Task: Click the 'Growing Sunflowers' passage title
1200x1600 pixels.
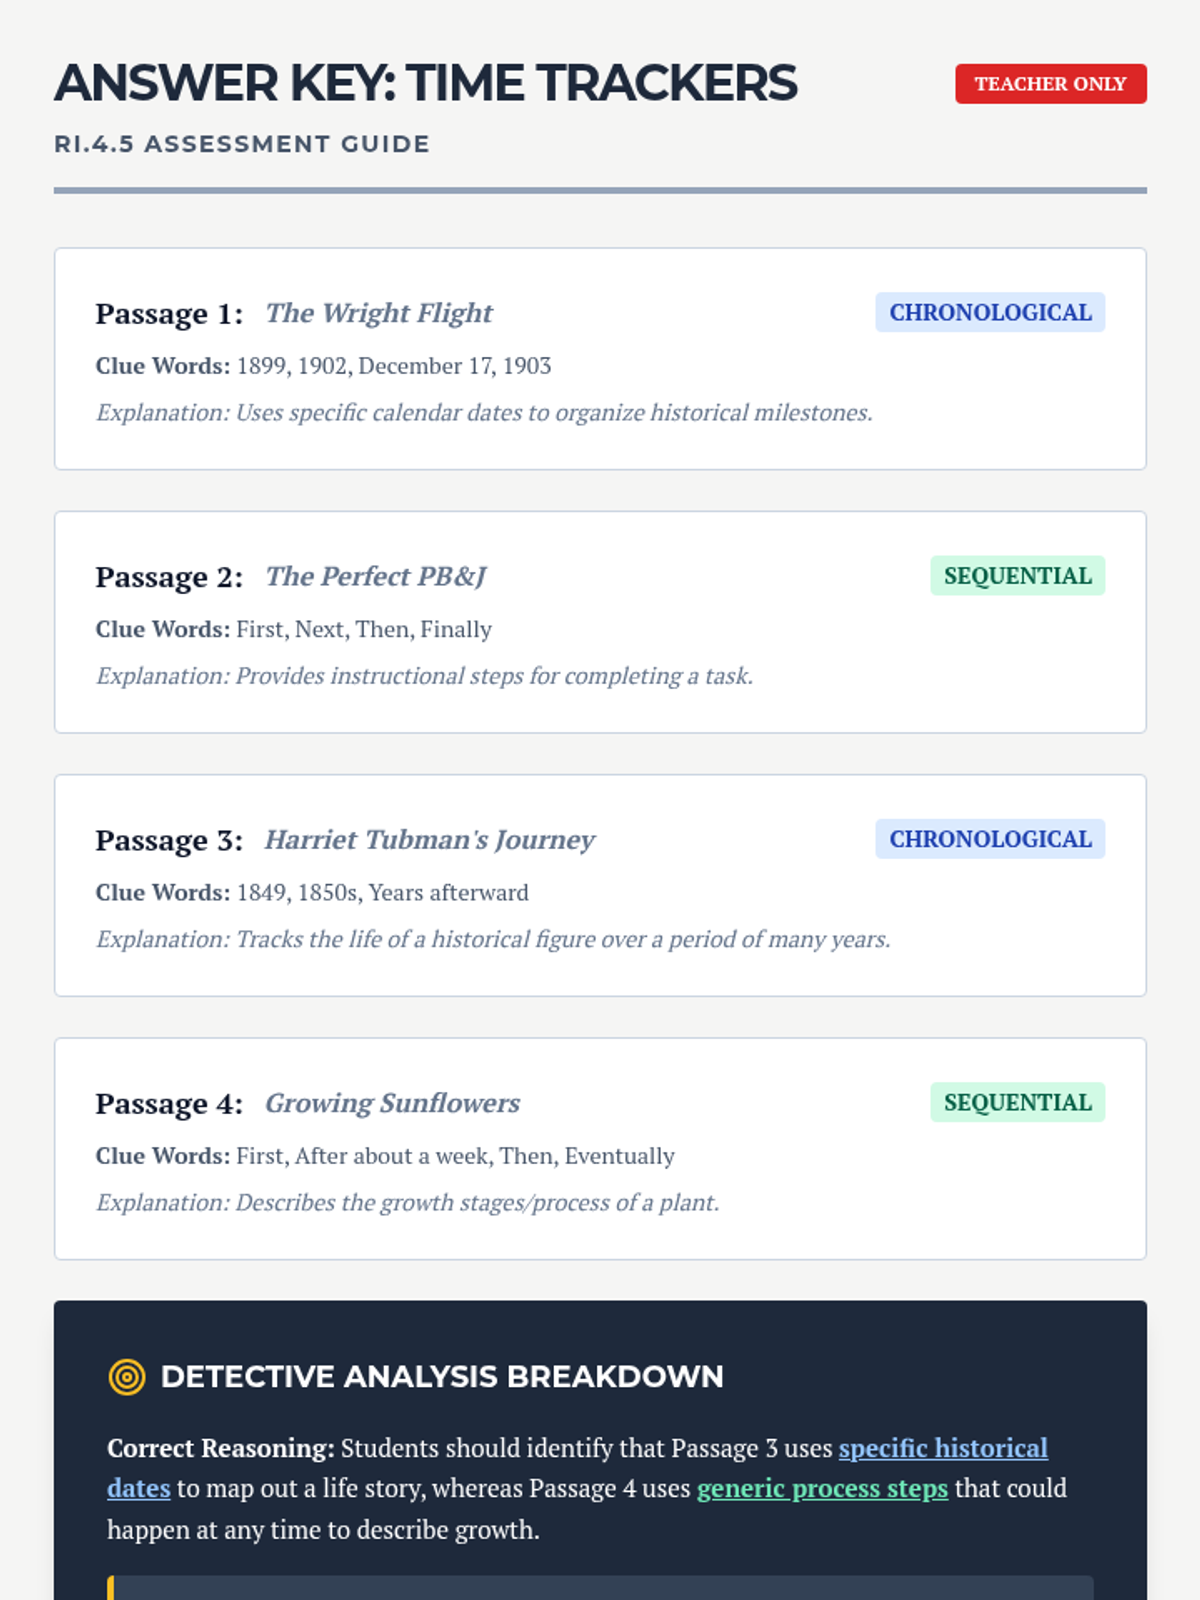Action: (x=392, y=1103)
